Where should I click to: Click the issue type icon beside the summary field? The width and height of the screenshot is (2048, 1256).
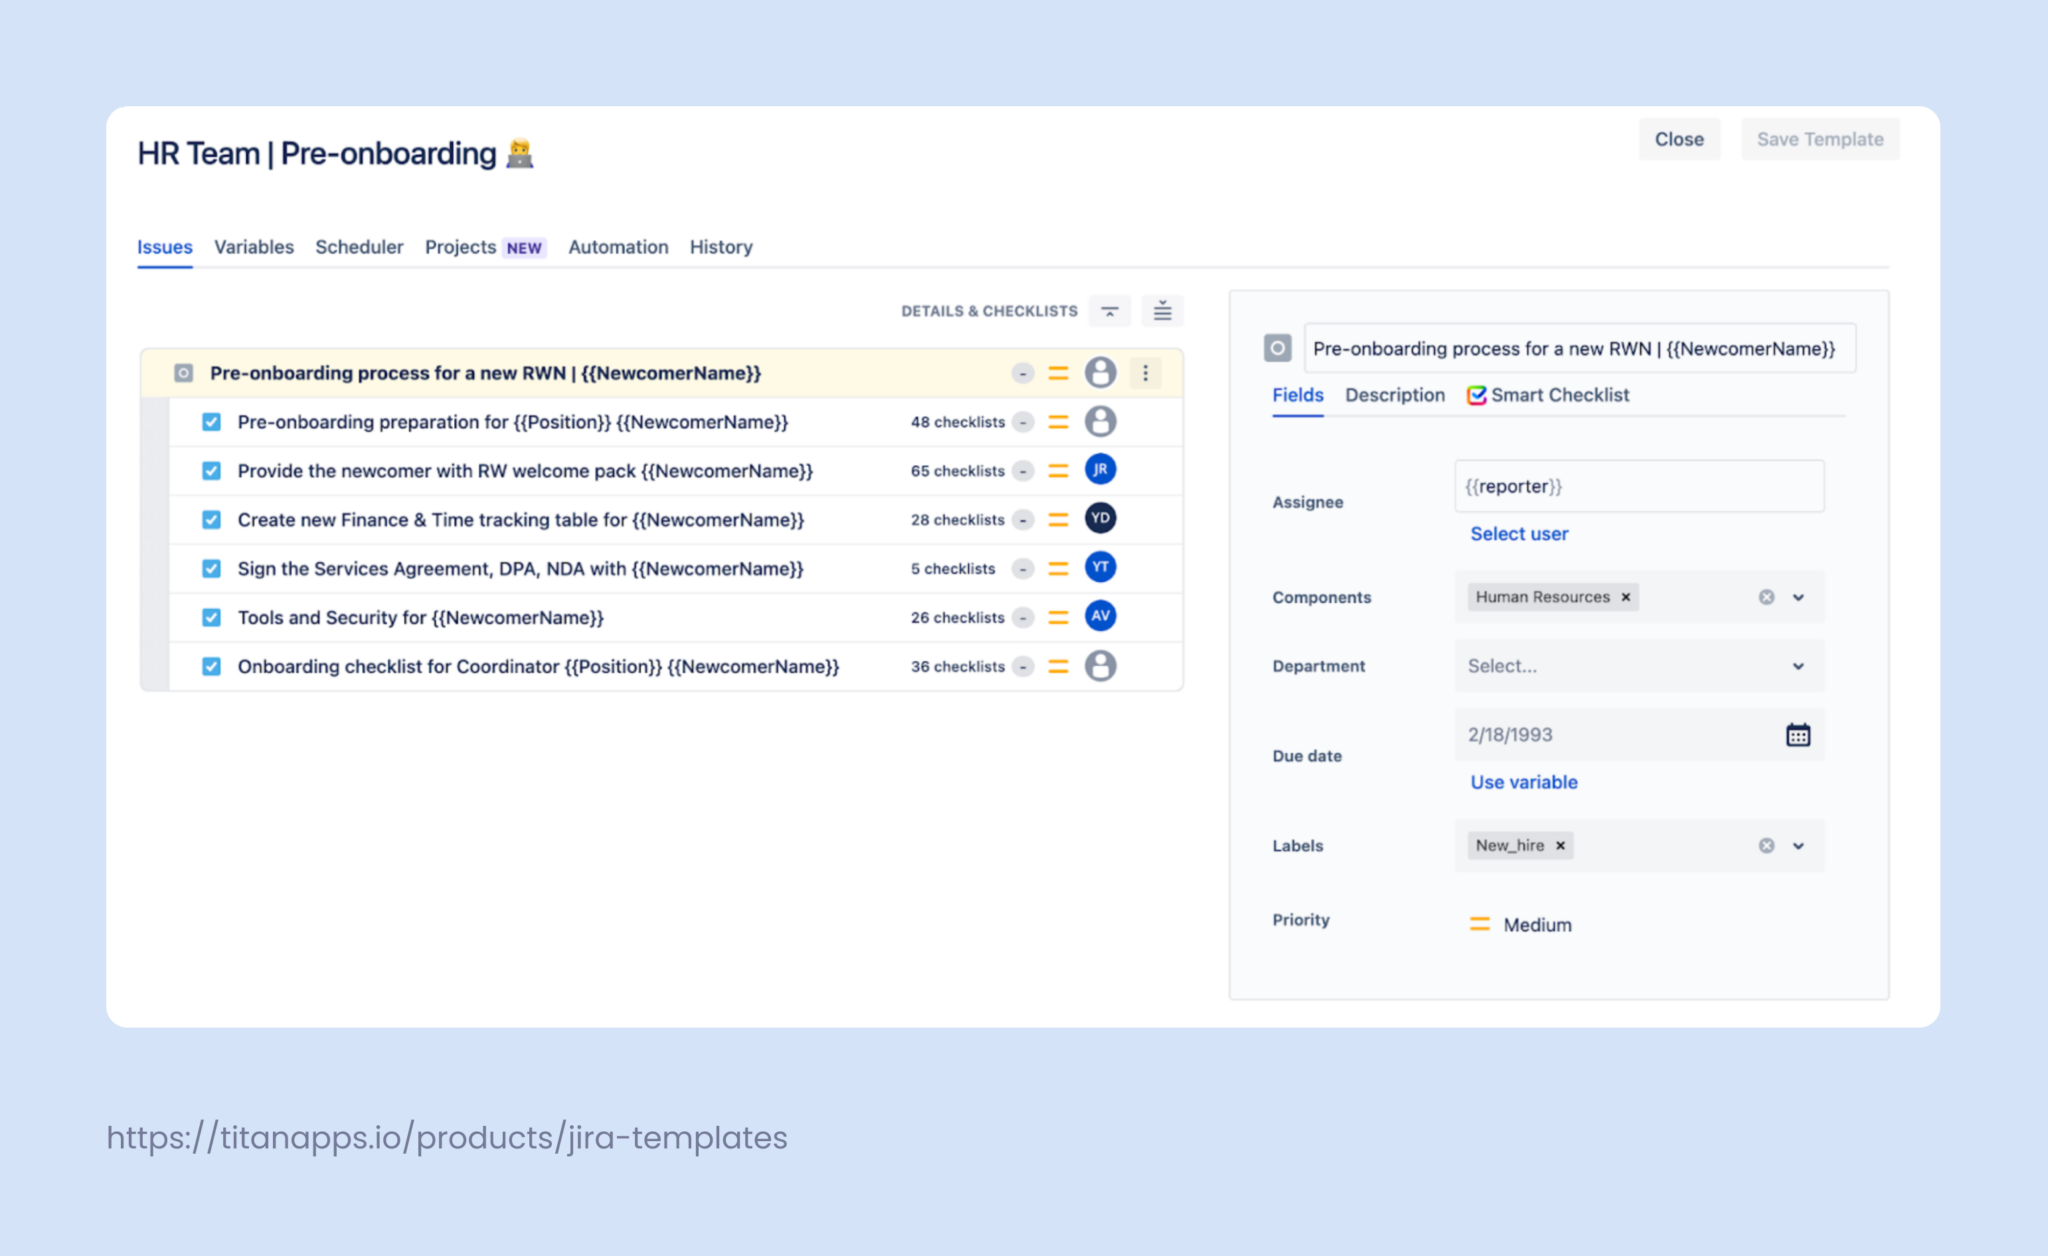(1277, 348)
